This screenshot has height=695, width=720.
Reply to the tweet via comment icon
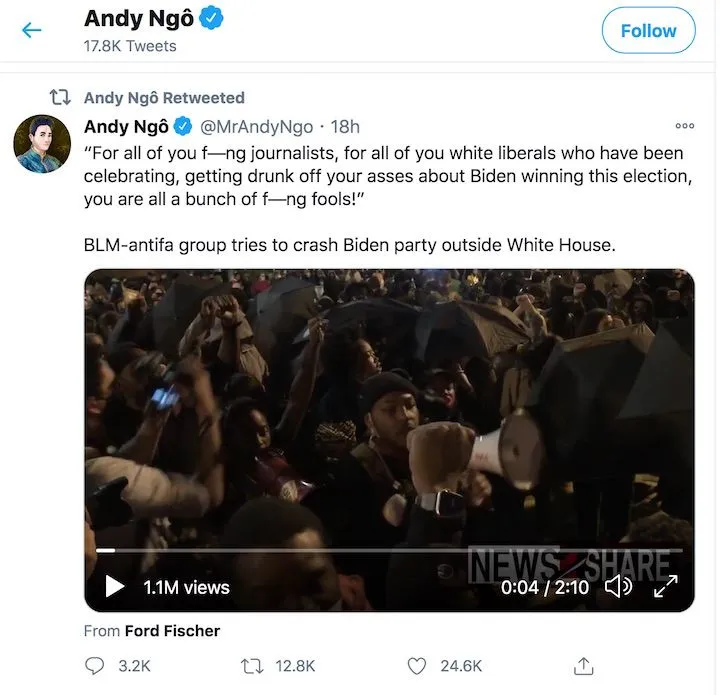coord(96,666)
